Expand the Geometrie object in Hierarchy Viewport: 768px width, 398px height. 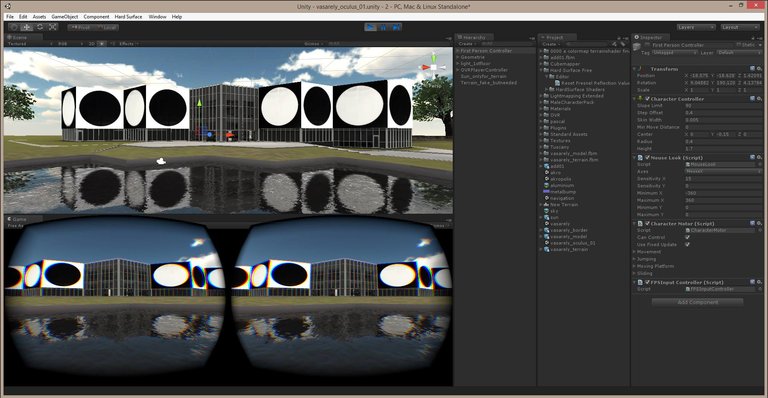click(458, 57)
